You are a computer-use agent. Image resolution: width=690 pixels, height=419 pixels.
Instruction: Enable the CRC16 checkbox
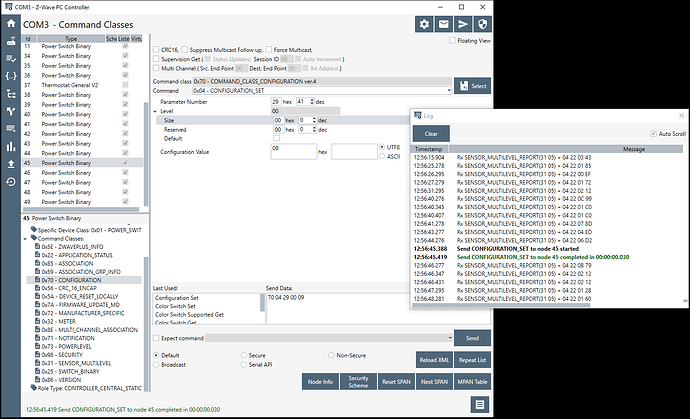coord(156,48)
